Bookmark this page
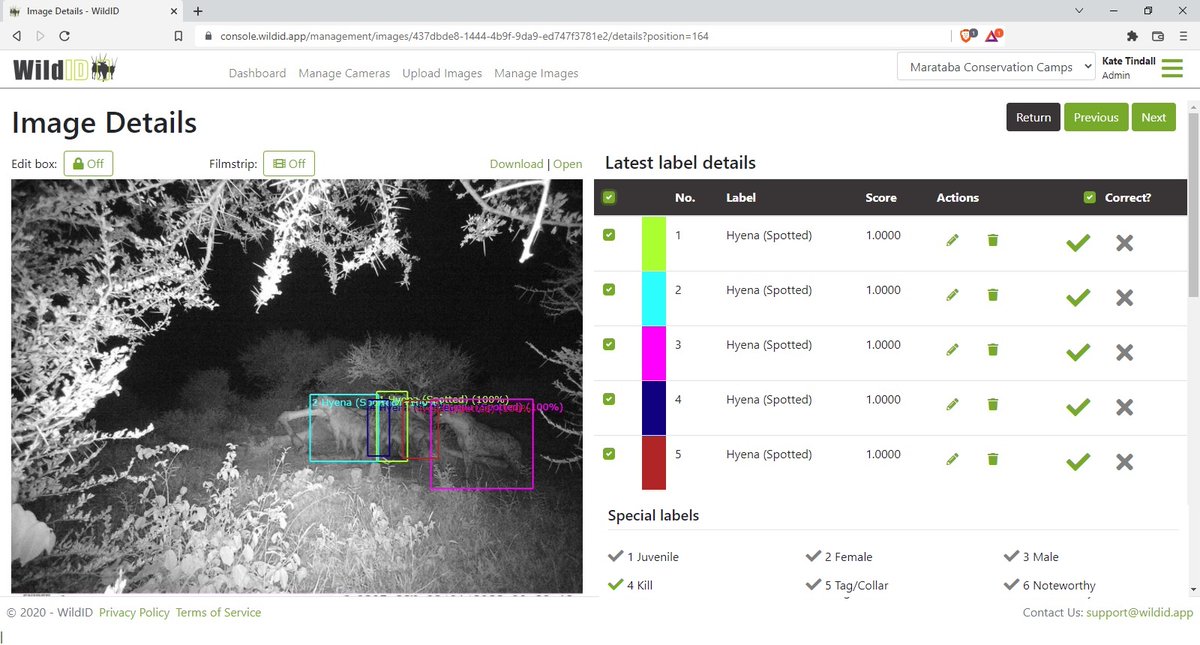This screenshot has height=645, width=1200. click(178, 35)
